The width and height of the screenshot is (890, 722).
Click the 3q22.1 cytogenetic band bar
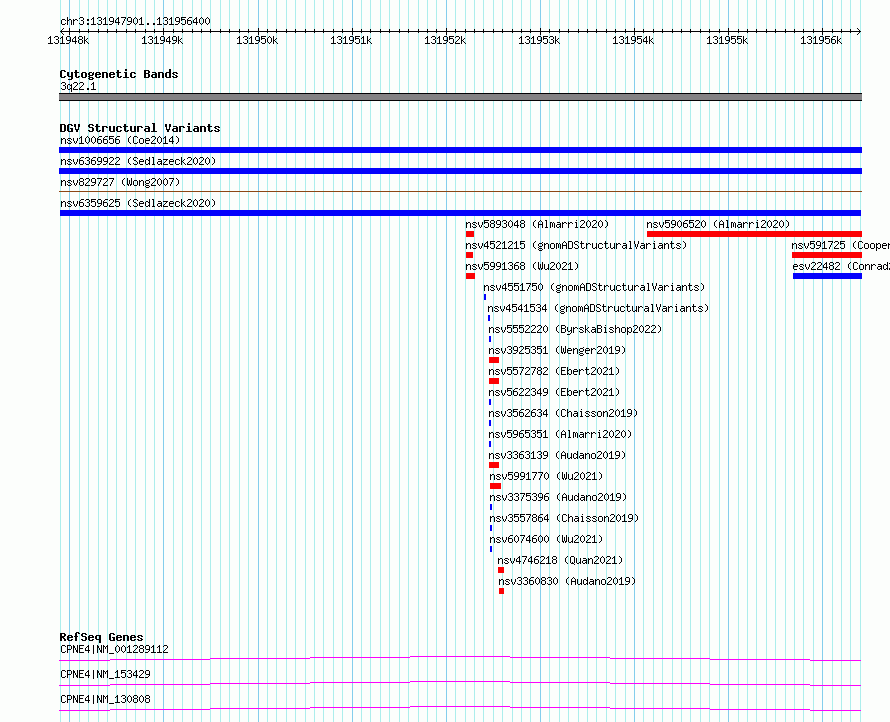click(x=460, y=97)
